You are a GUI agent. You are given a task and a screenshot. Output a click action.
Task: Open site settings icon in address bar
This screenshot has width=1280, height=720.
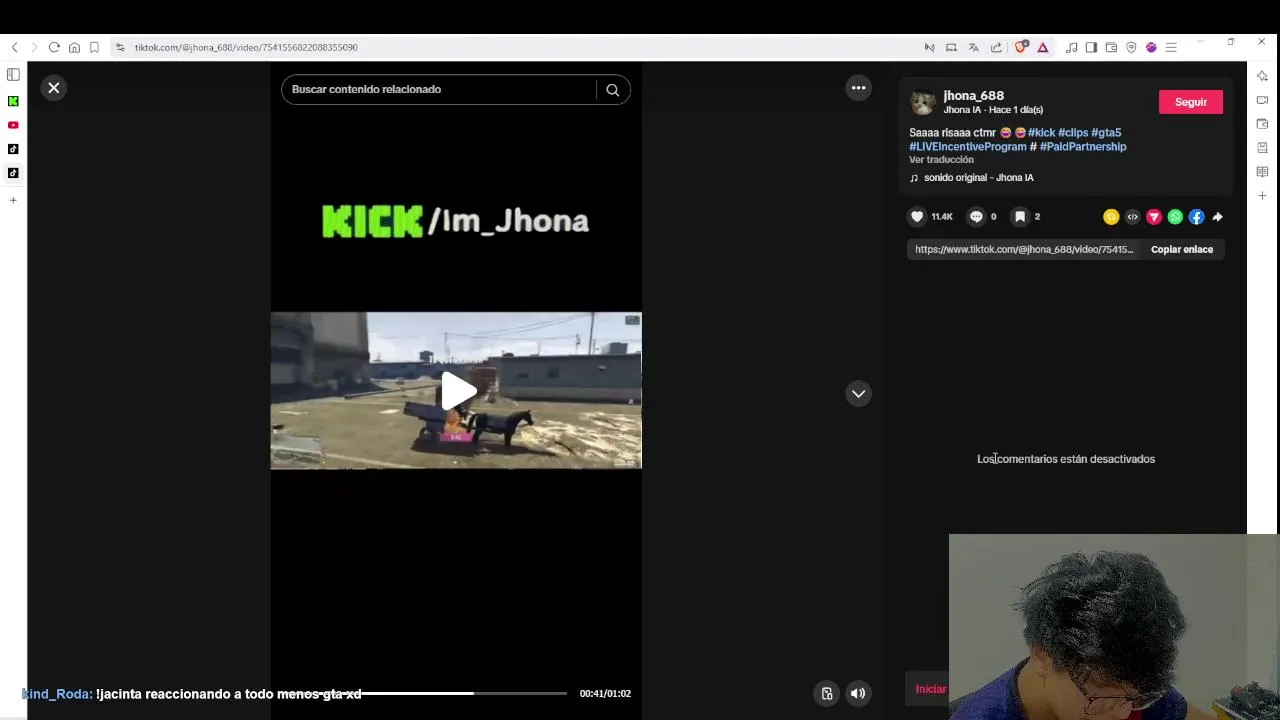point(120,47)
